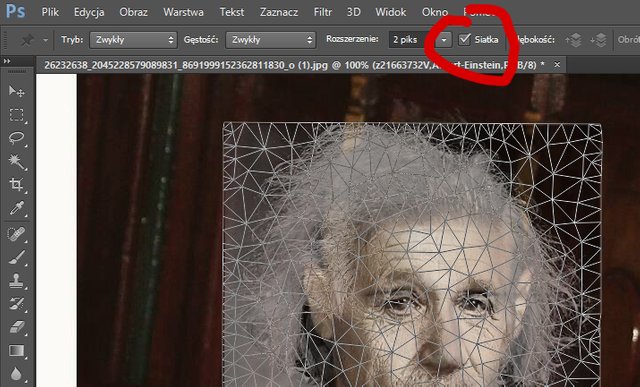Open the Rozszerzenie value dropdown arrow

[444, 40]
